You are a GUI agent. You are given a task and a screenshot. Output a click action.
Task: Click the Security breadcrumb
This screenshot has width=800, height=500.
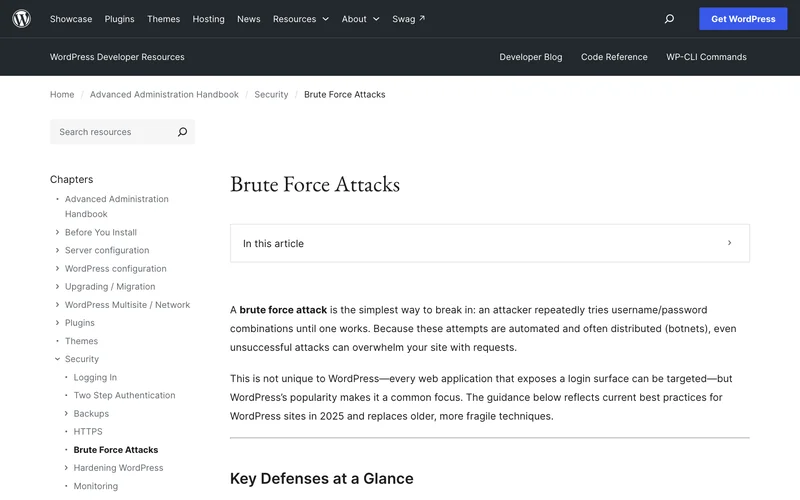click(271, 94)
